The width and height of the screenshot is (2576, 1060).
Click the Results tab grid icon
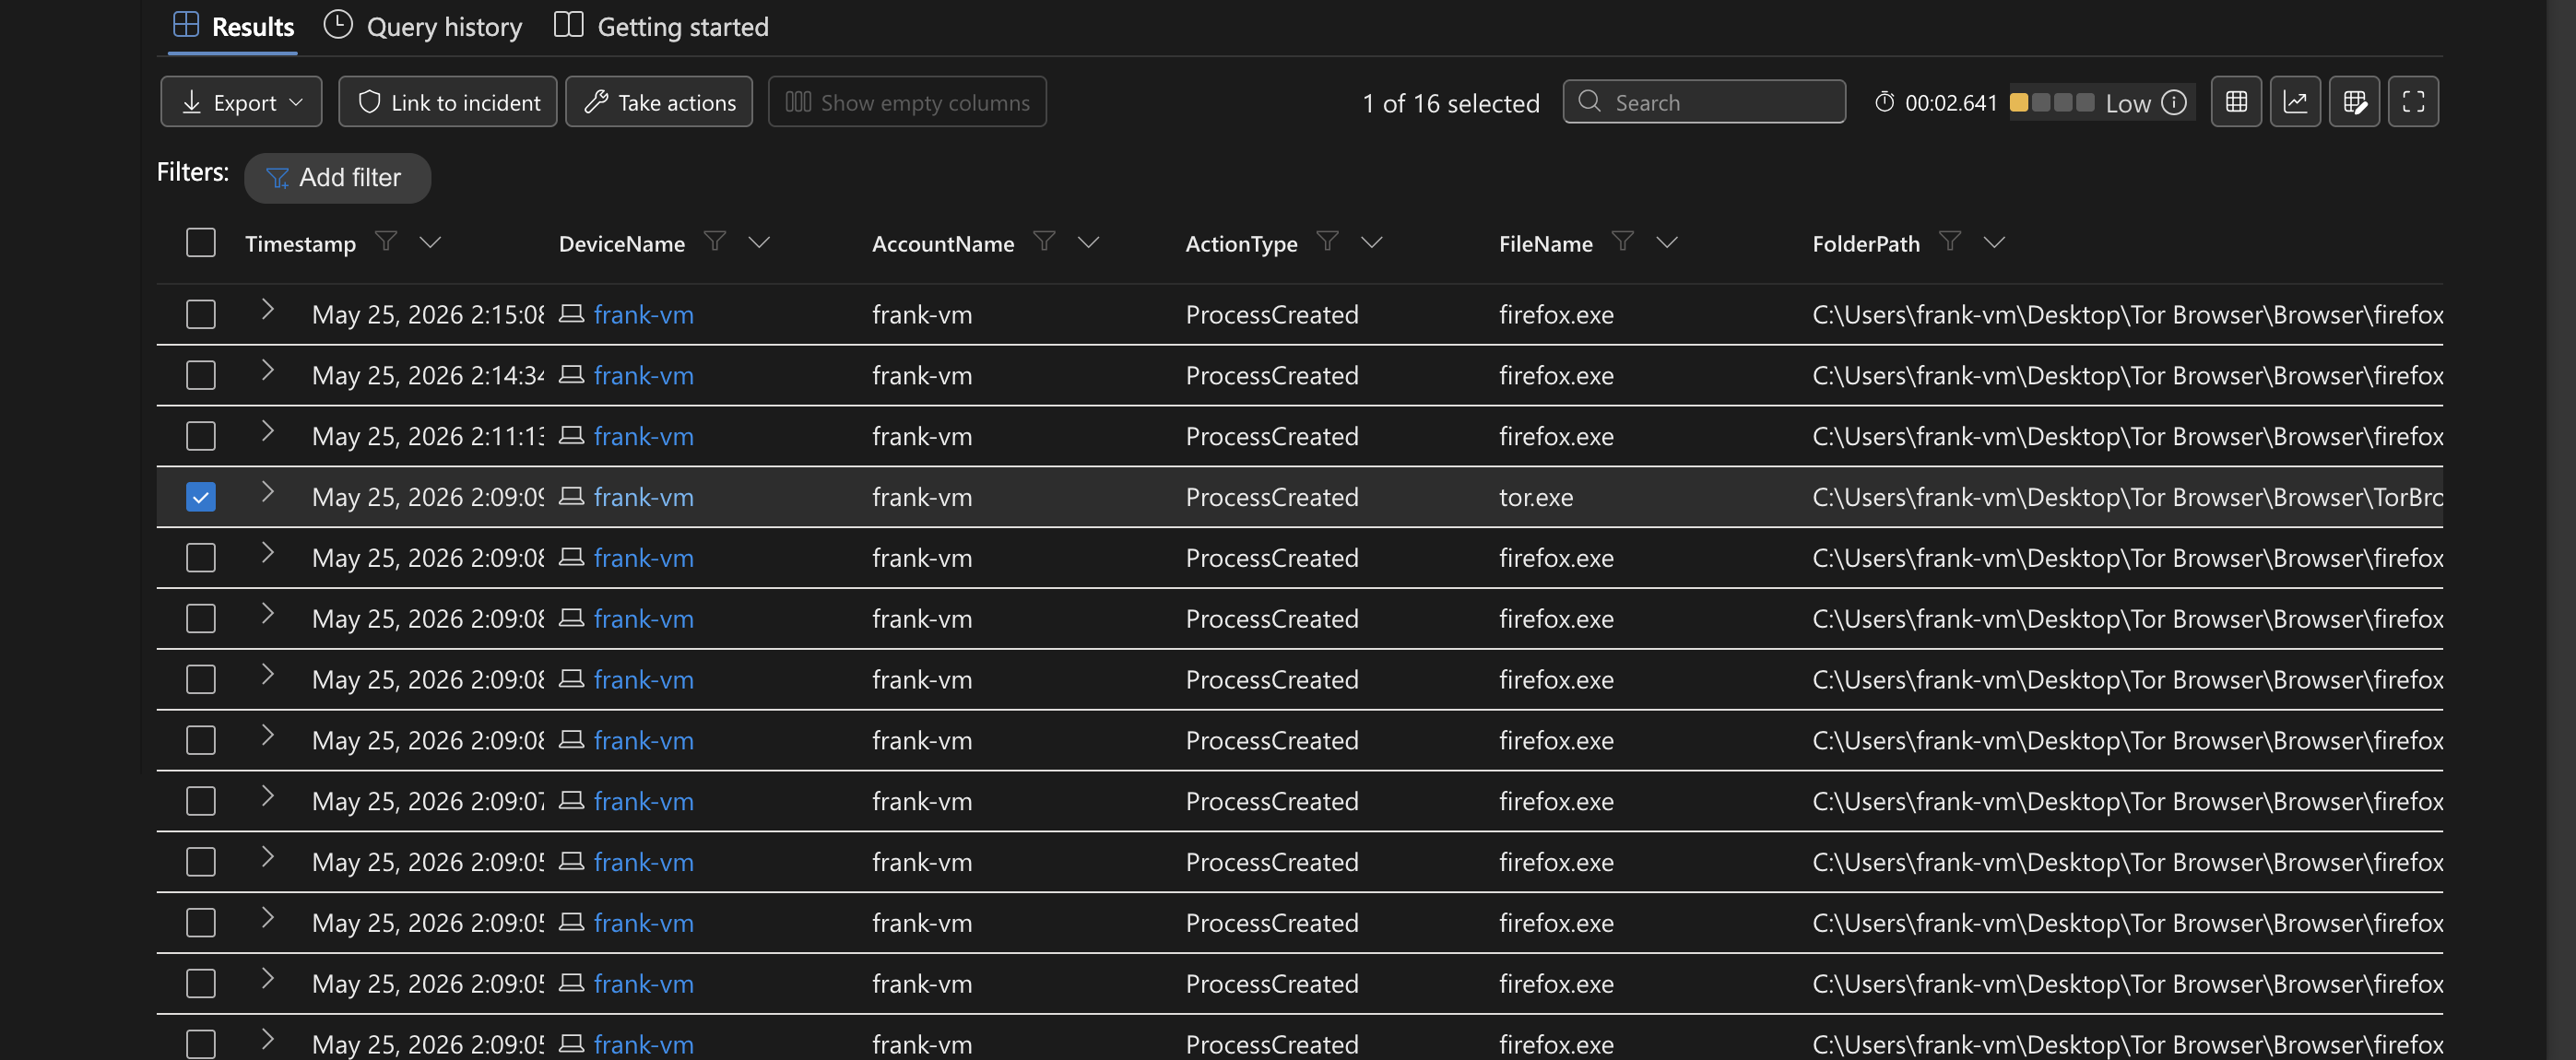pyautogui.click(x=186, y=24)
